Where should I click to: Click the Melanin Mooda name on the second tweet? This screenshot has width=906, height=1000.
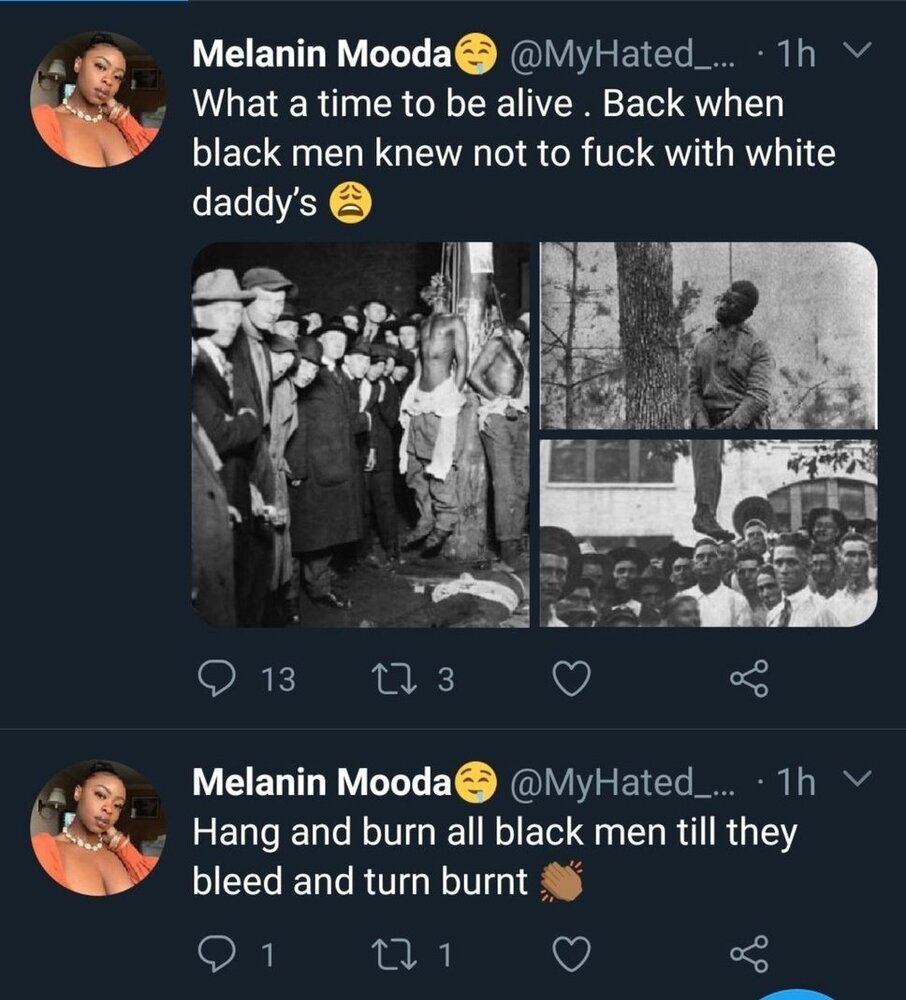click(320, 784)
